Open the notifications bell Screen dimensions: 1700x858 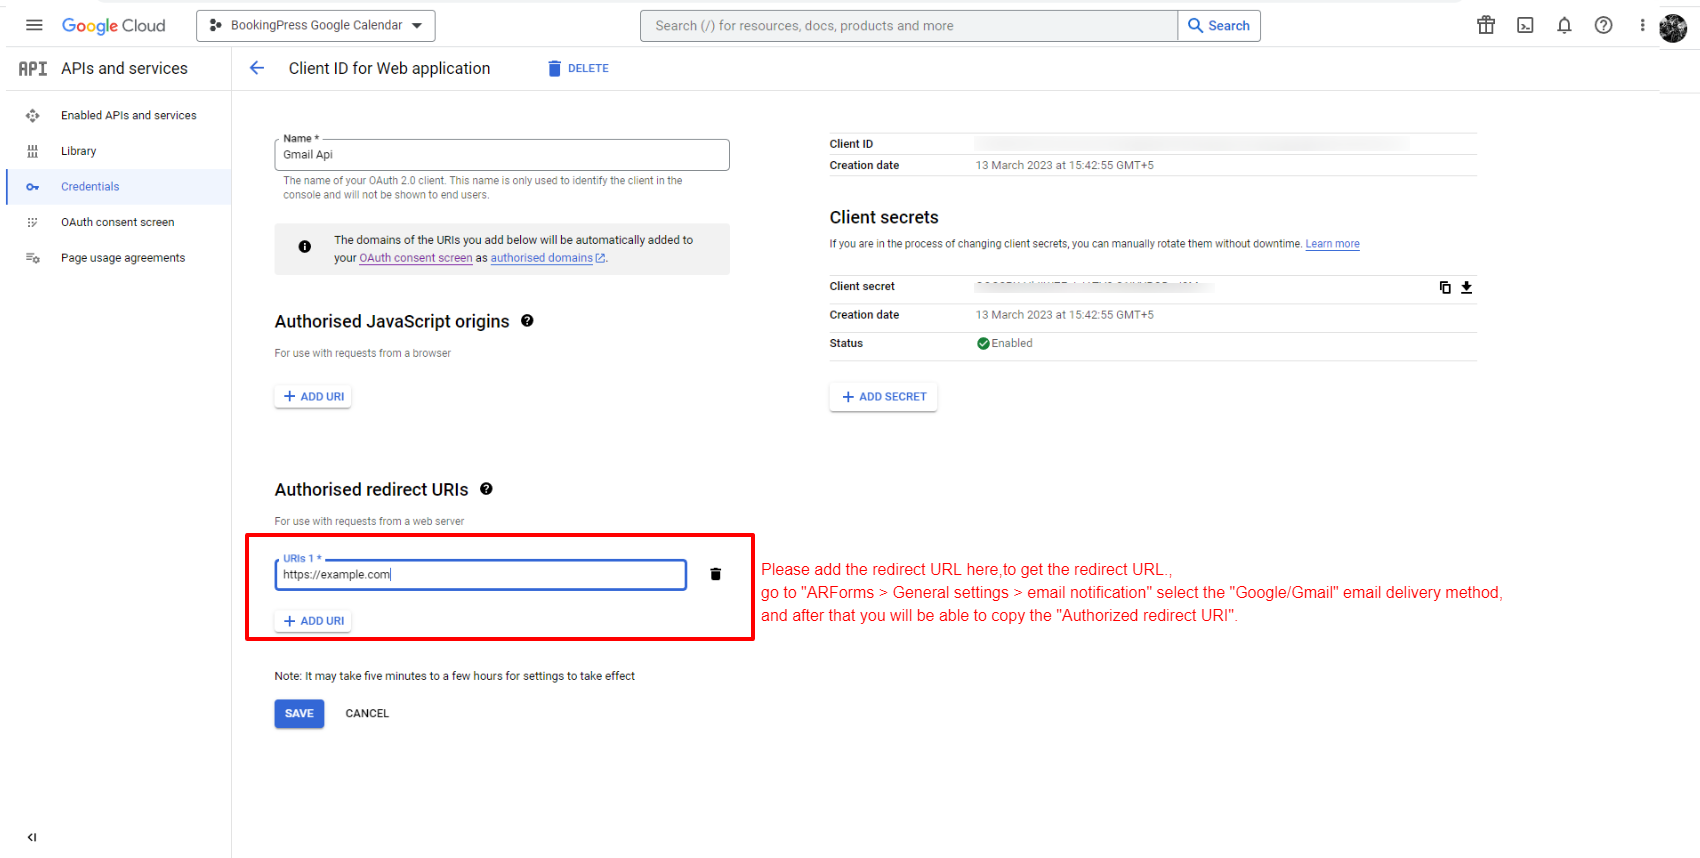point(1564,25)
